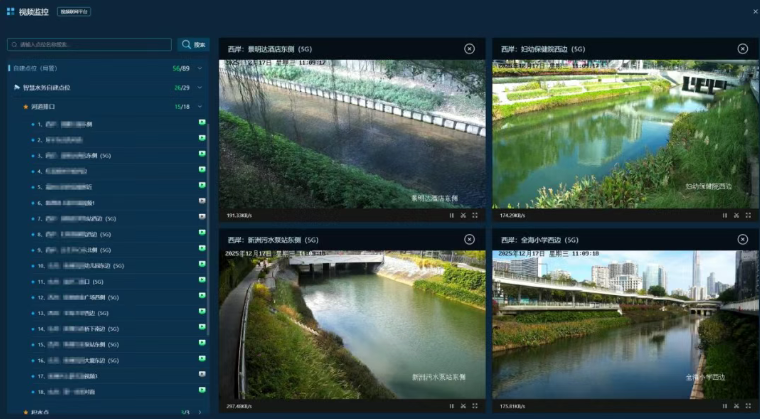The width and height of the screenshot is (760, 419).
Task: Click the play icon for camera 18
Action: (202, 391)
